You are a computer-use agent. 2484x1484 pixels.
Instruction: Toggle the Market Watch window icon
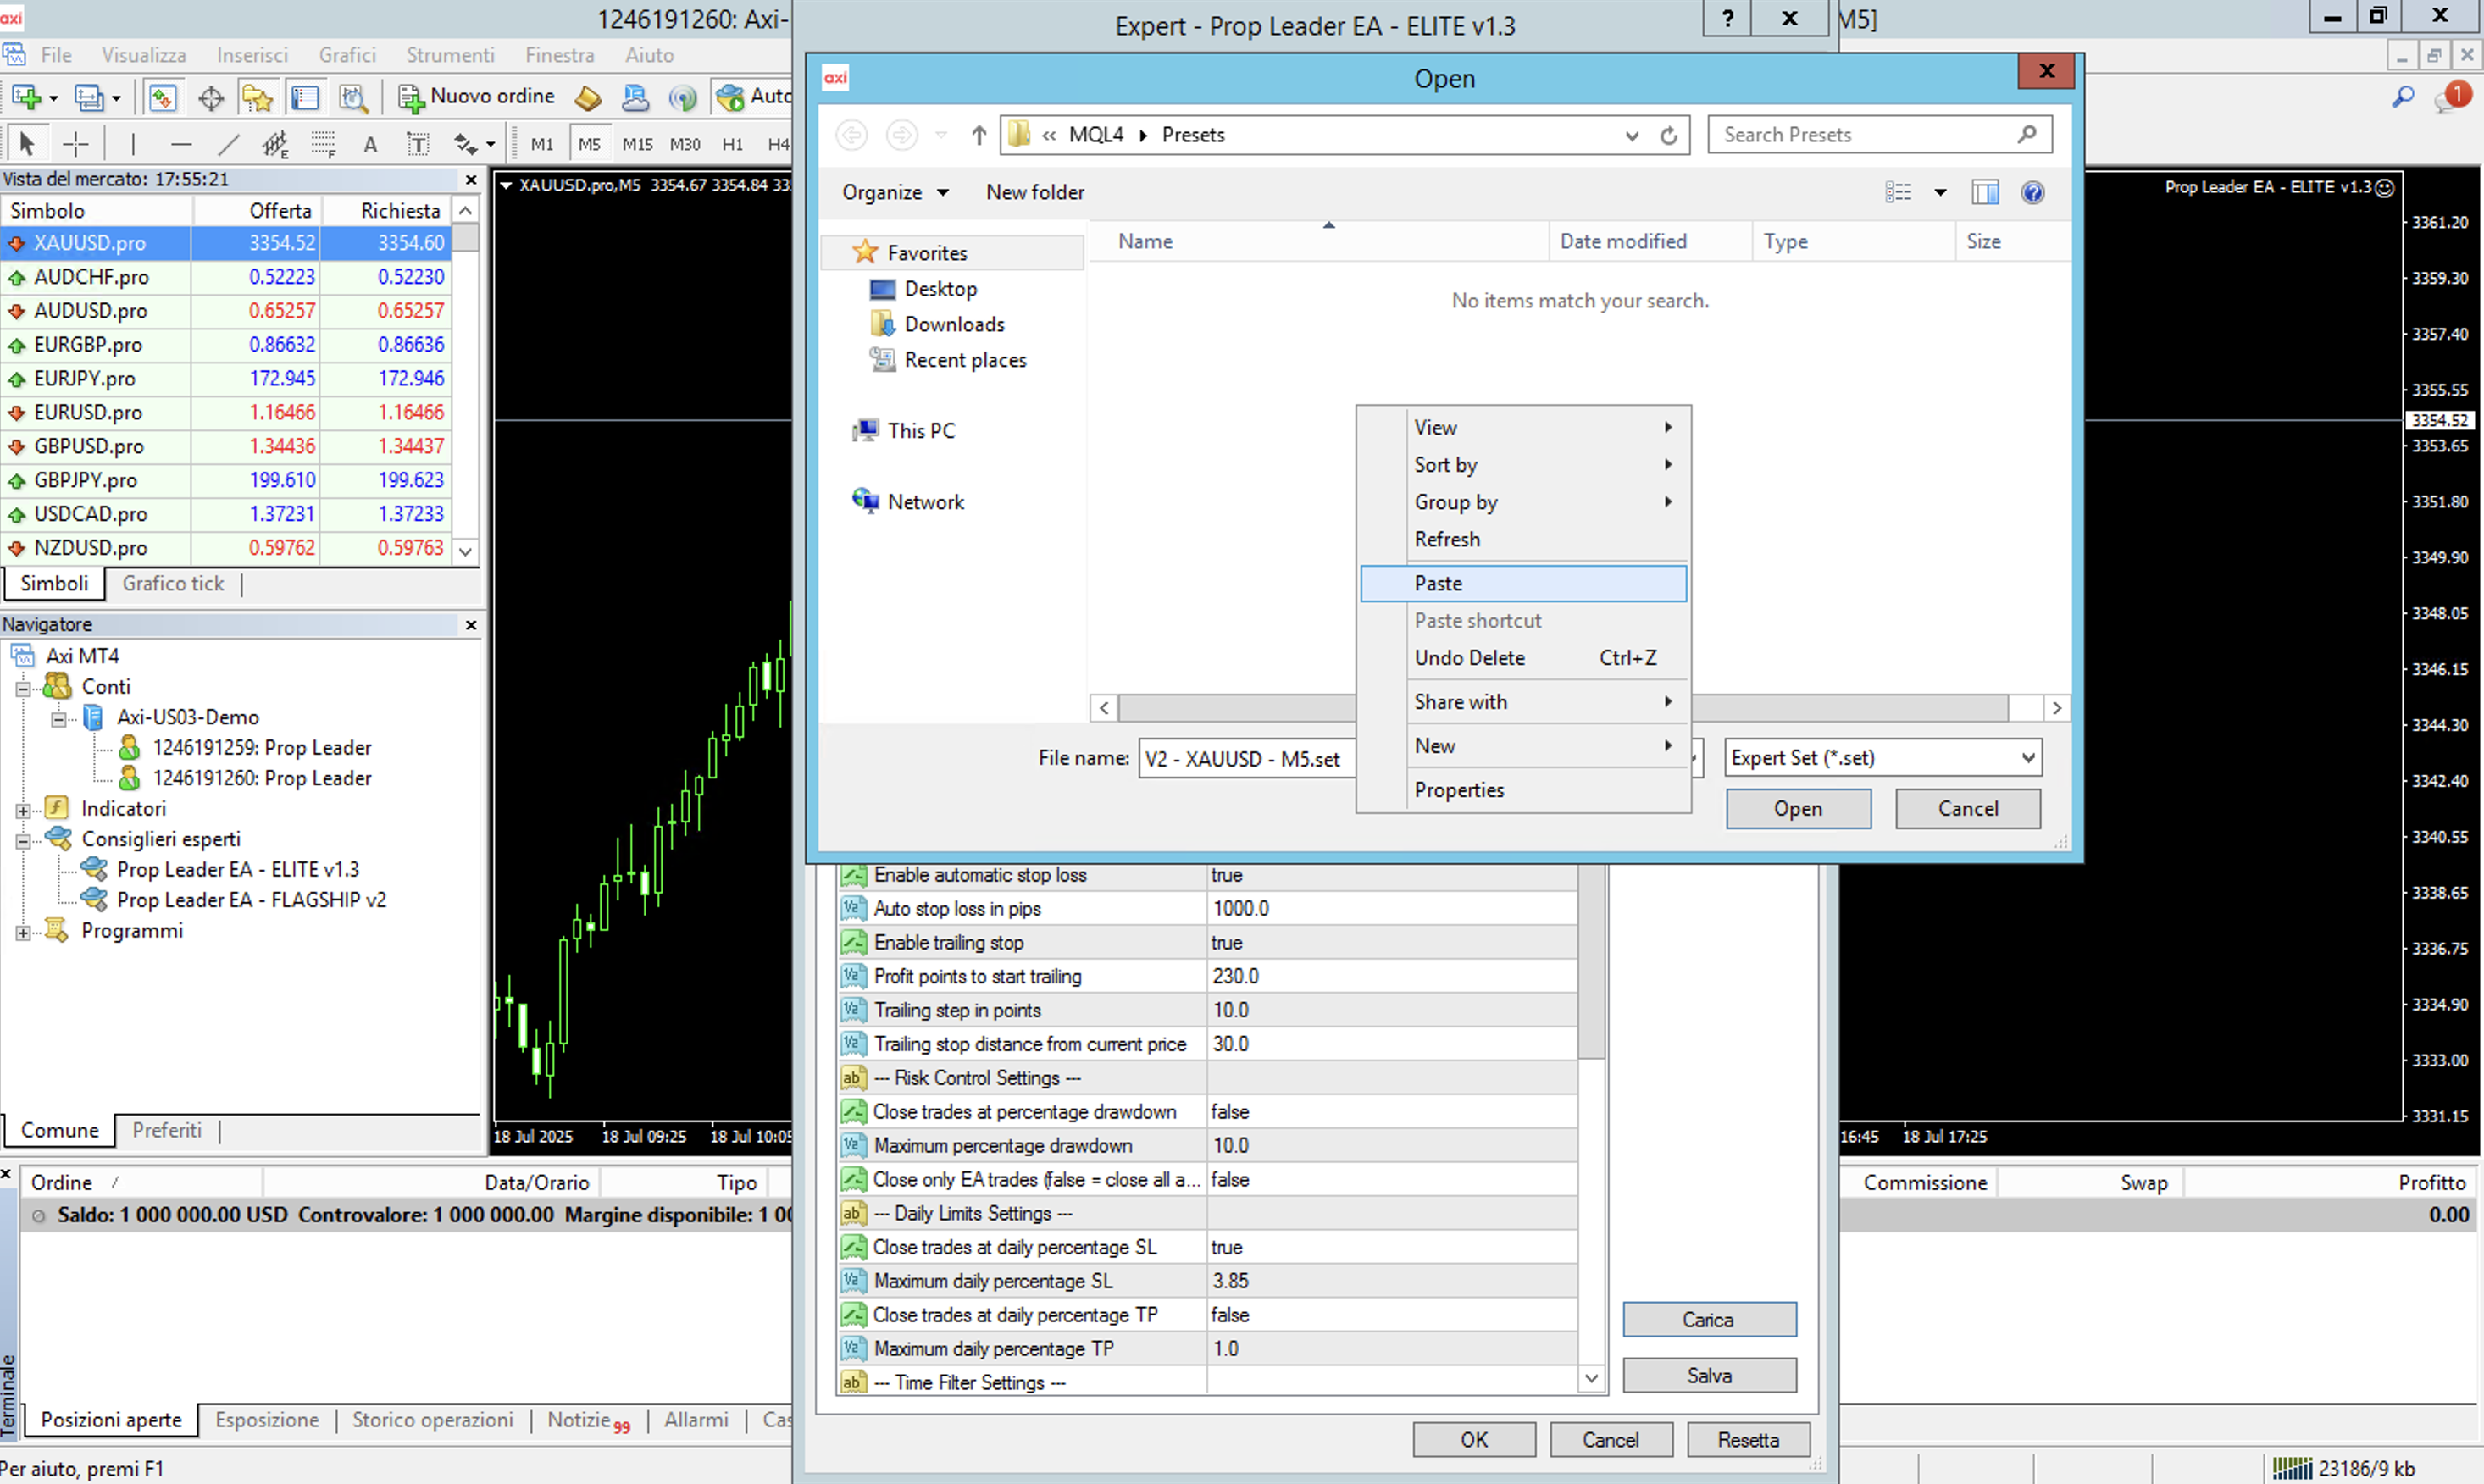coord(162,97)
